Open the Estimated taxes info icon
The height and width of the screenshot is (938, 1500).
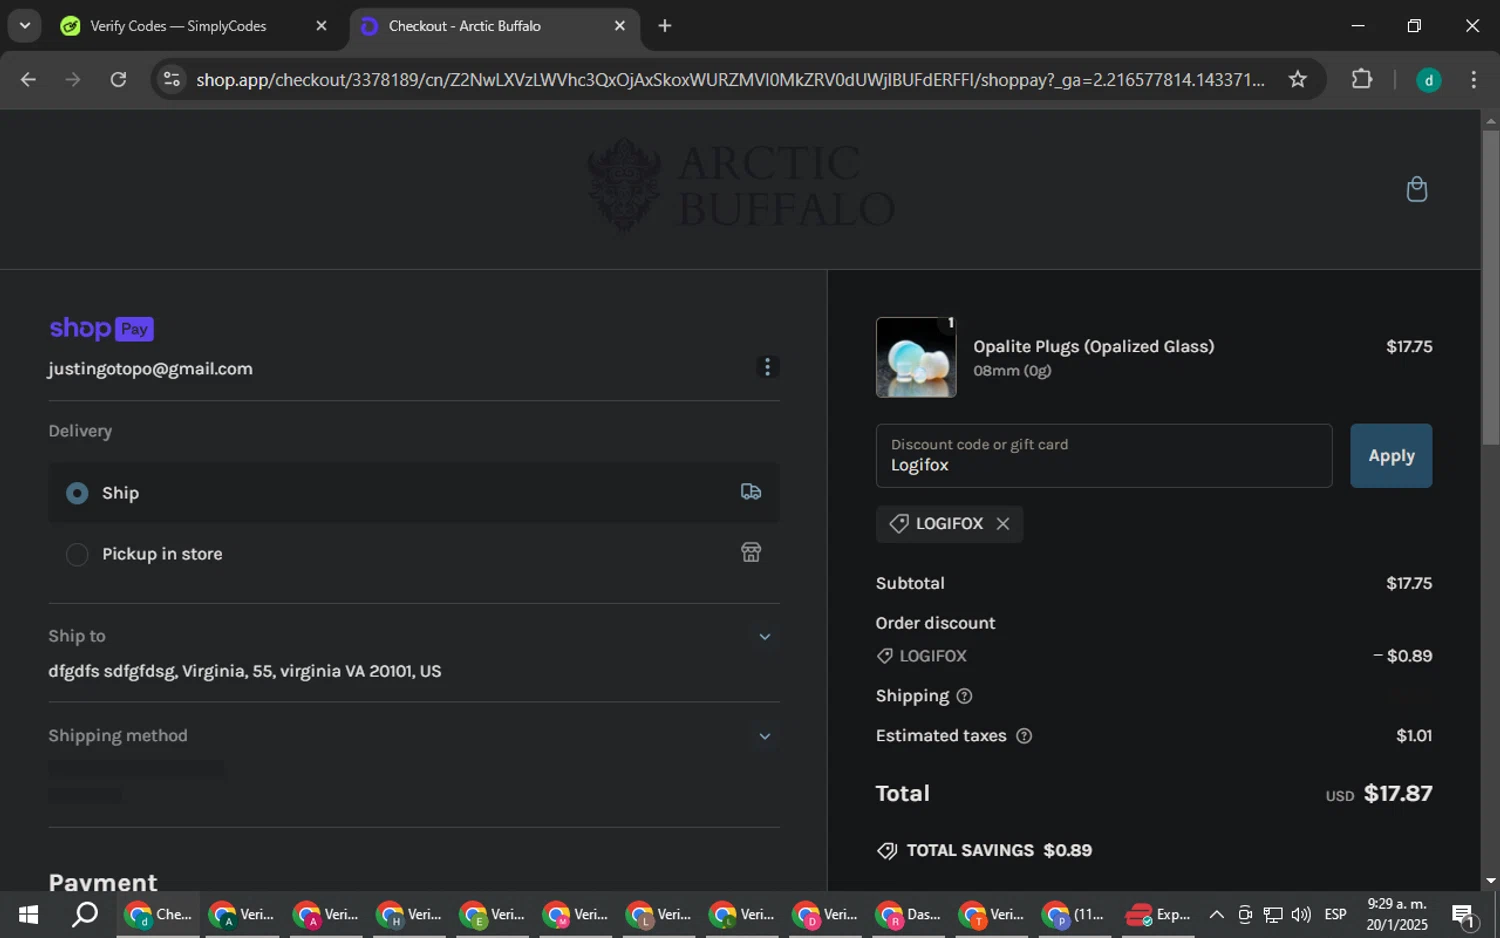pos(1024,736)
